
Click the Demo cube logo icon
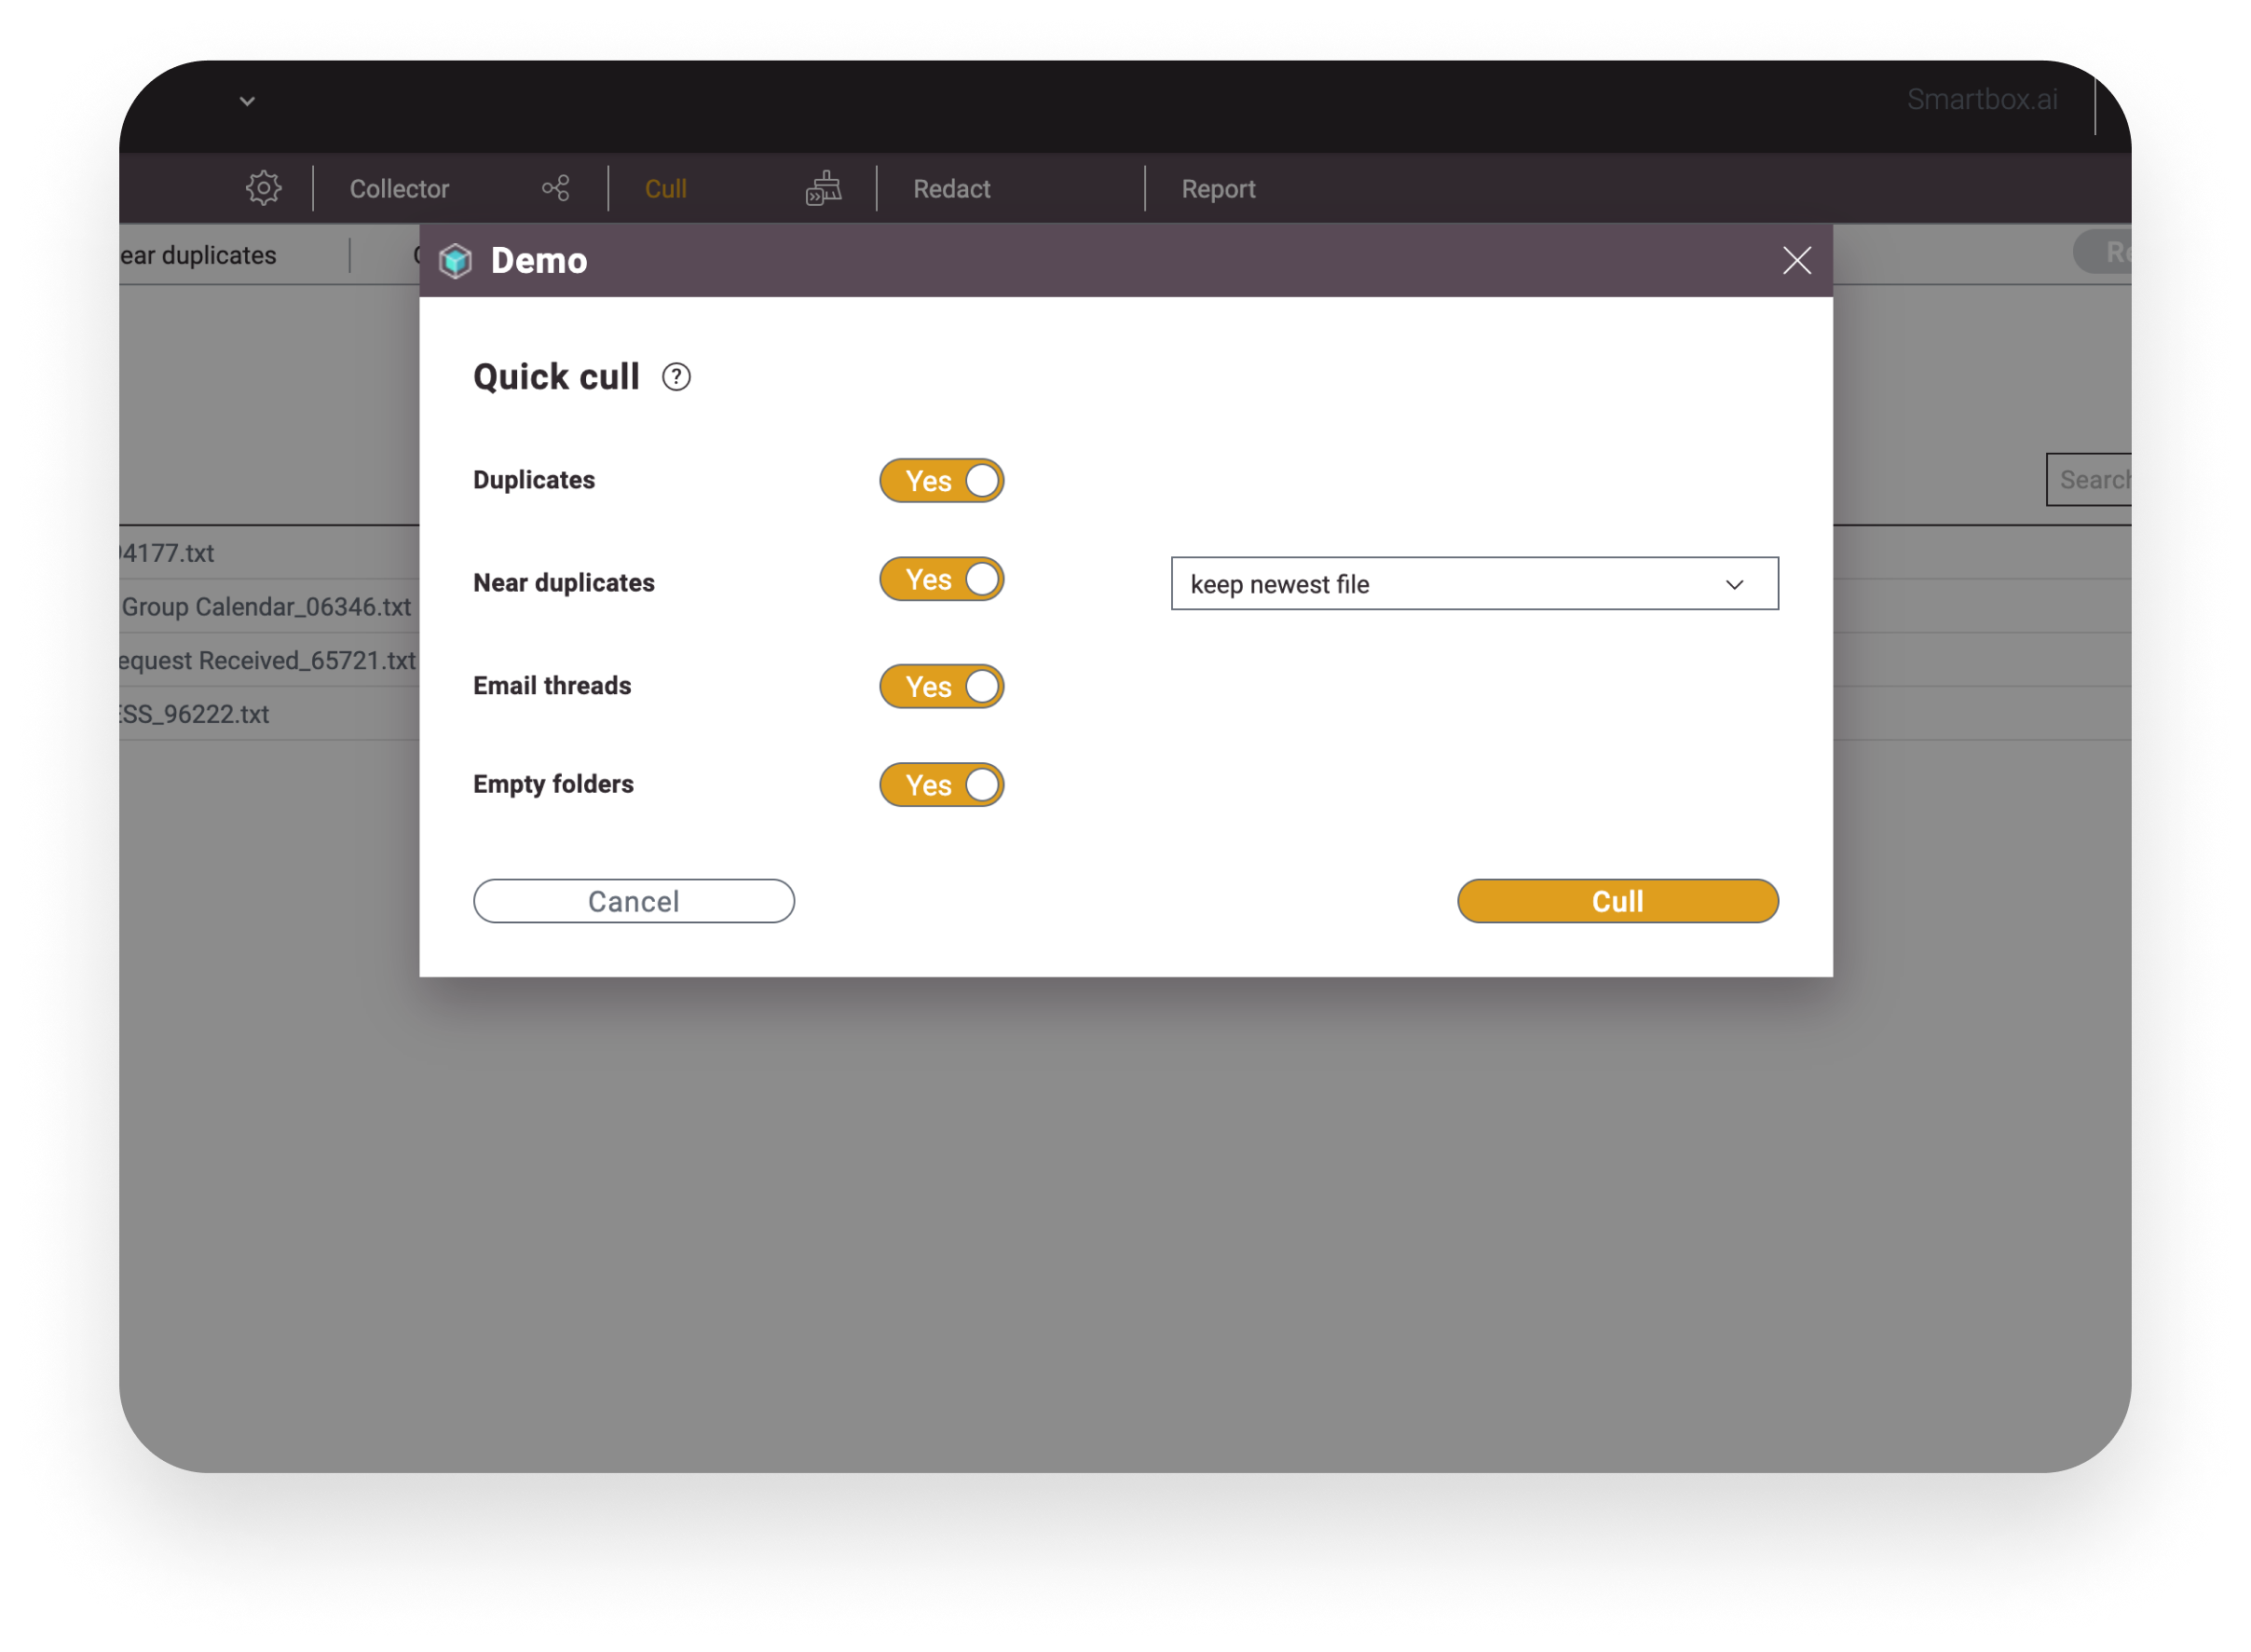[x=456, y=261]
